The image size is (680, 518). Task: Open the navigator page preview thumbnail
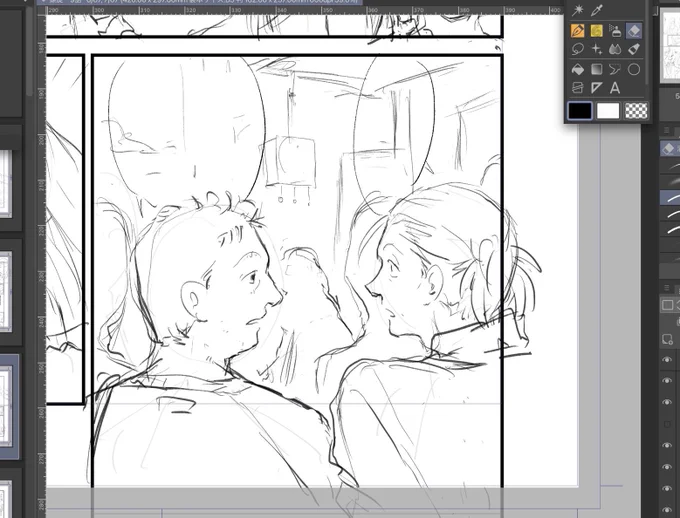(670, 44)
